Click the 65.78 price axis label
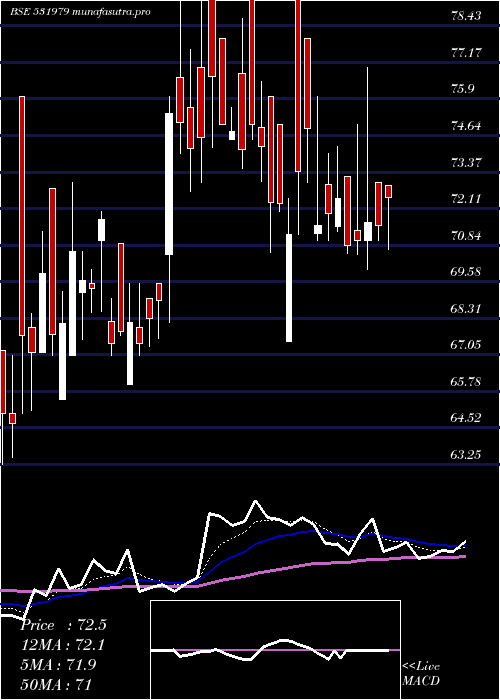Viewport: 500px width, 700px height. pyautogui.click(x=466, y=381)
